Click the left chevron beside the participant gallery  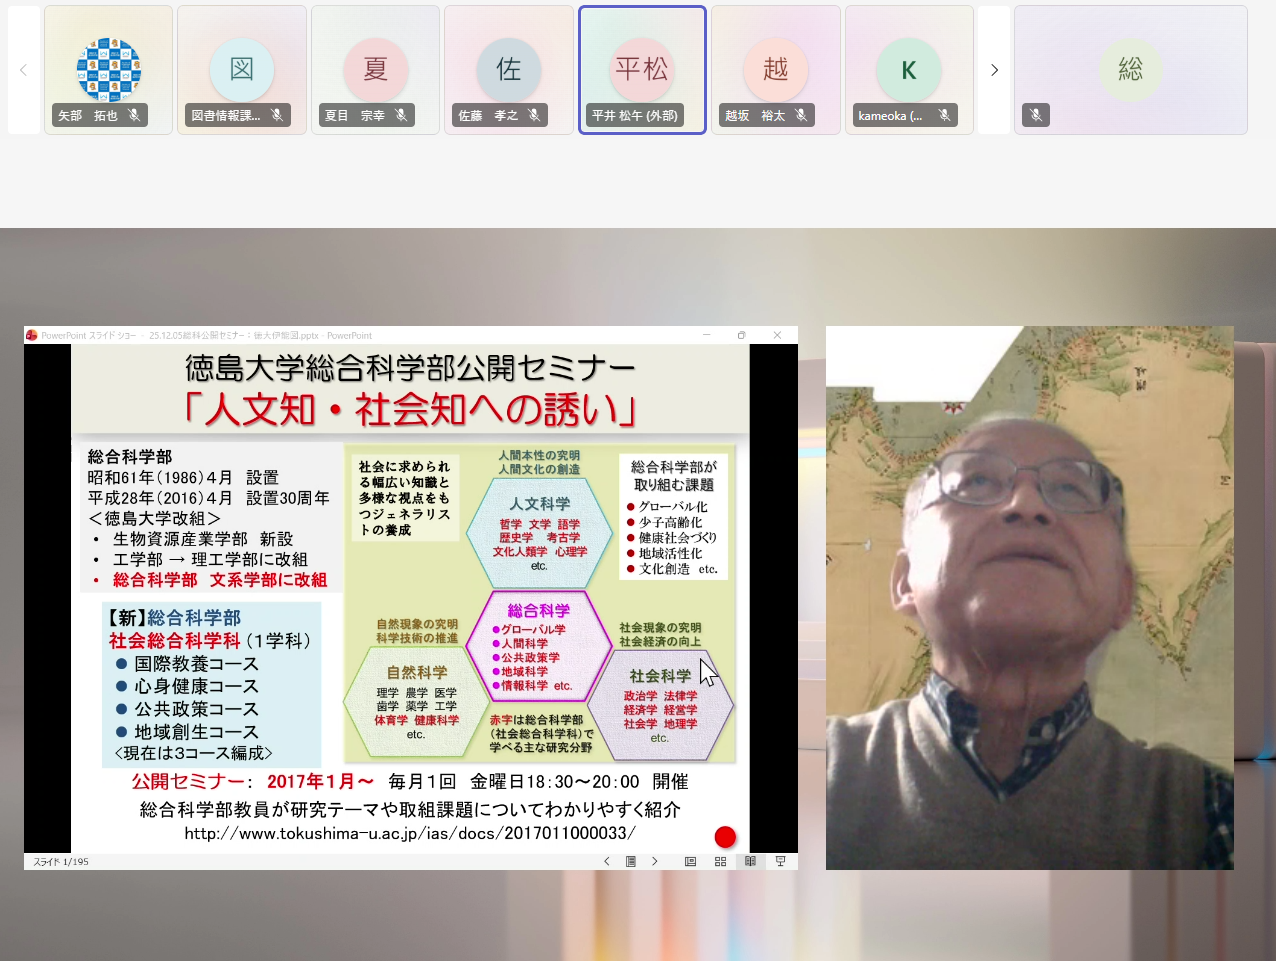22,70
